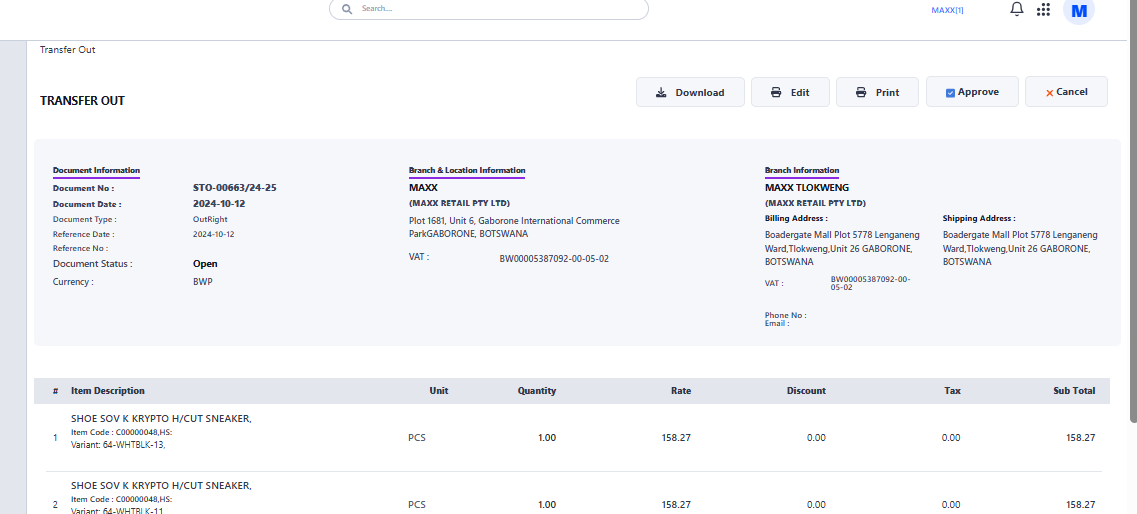Click the Document Information section heading

click(x=96, y=170)
